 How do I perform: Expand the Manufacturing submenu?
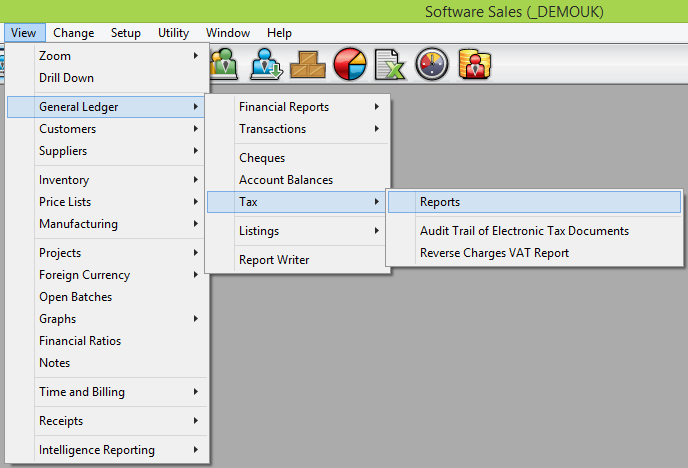click(106, 224)
